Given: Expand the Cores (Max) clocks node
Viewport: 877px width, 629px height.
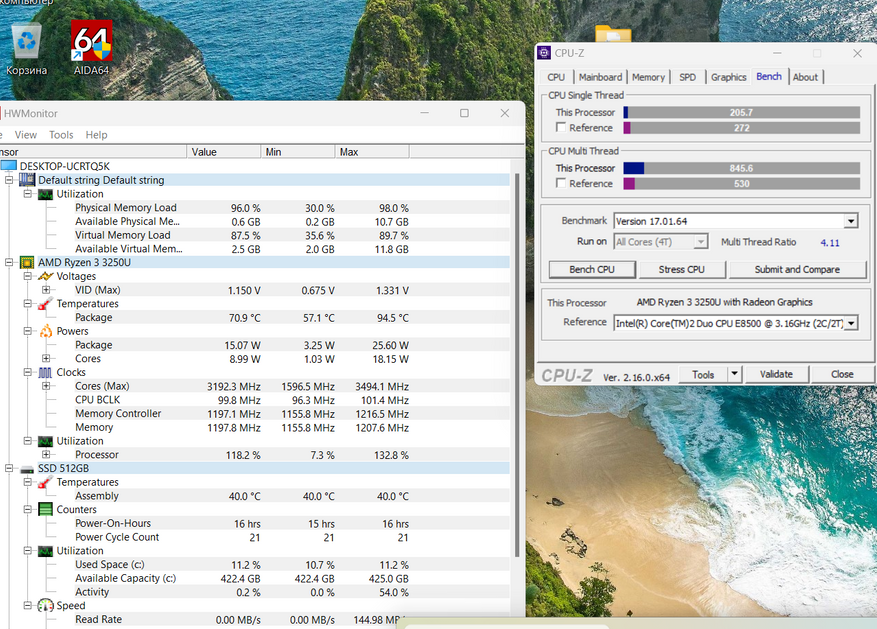Looking at the screenshot, I should click(x=46, y=386).
